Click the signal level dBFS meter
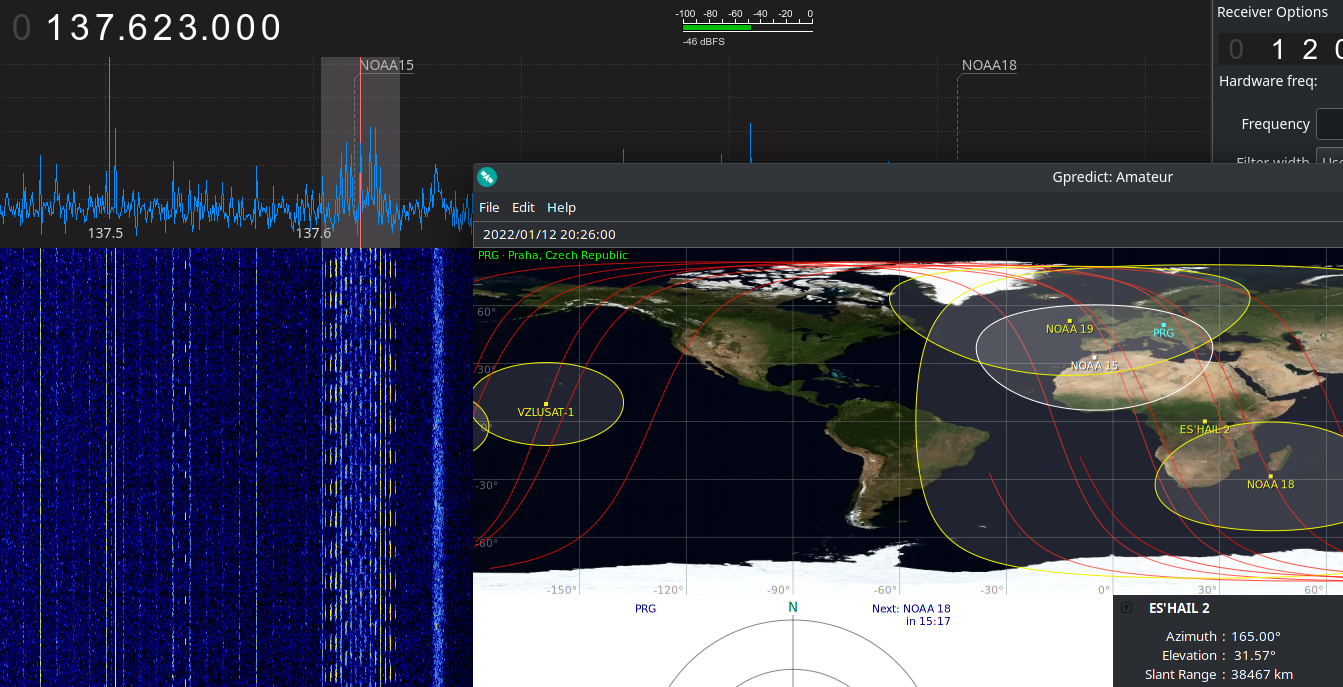The image size is (1343, 687). [745, 27]
